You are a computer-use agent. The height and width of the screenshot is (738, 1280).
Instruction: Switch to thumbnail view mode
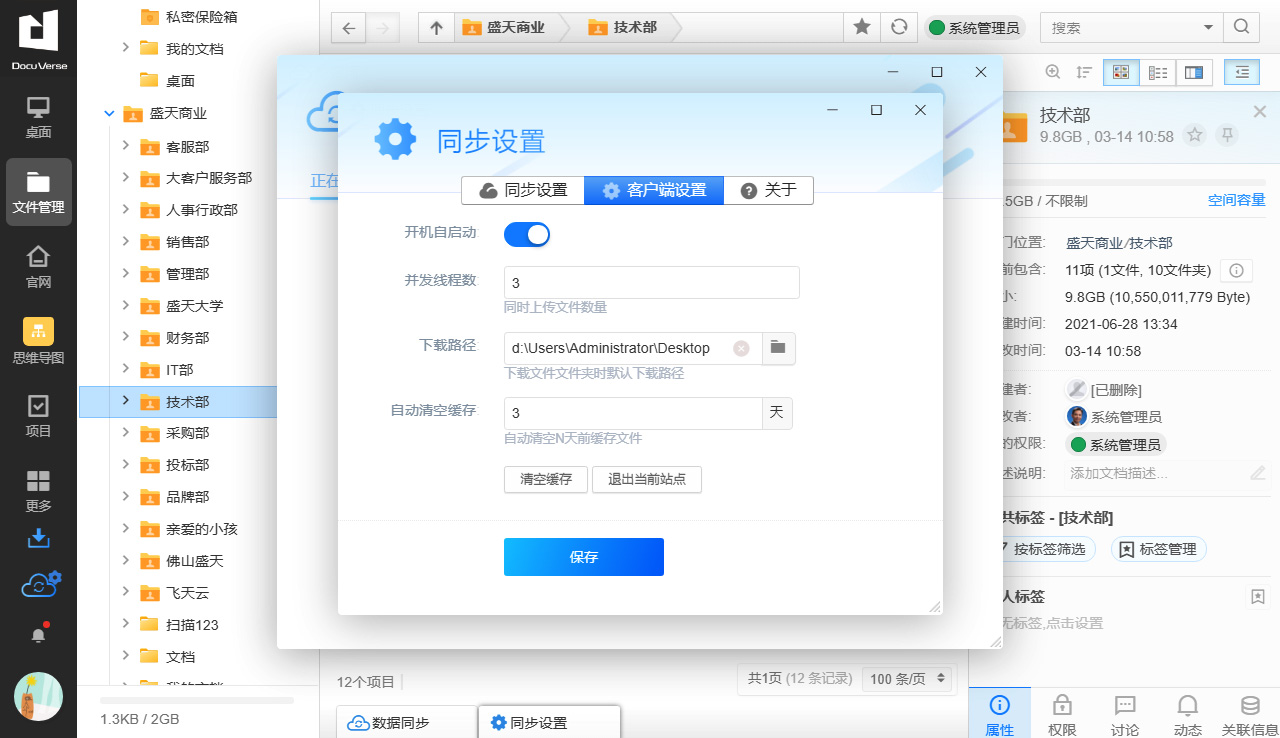click(x=1121, y=72)
